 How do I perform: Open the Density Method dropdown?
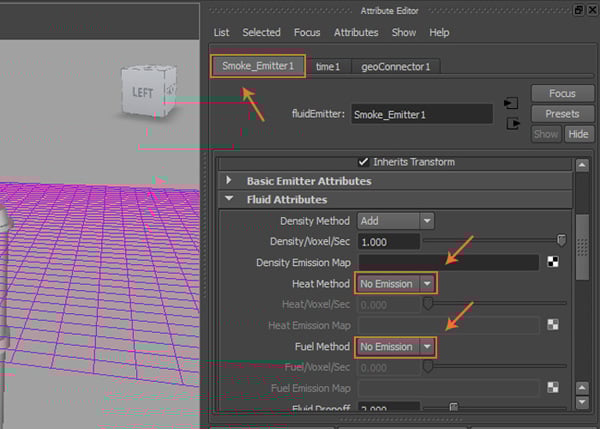point(396,220)
